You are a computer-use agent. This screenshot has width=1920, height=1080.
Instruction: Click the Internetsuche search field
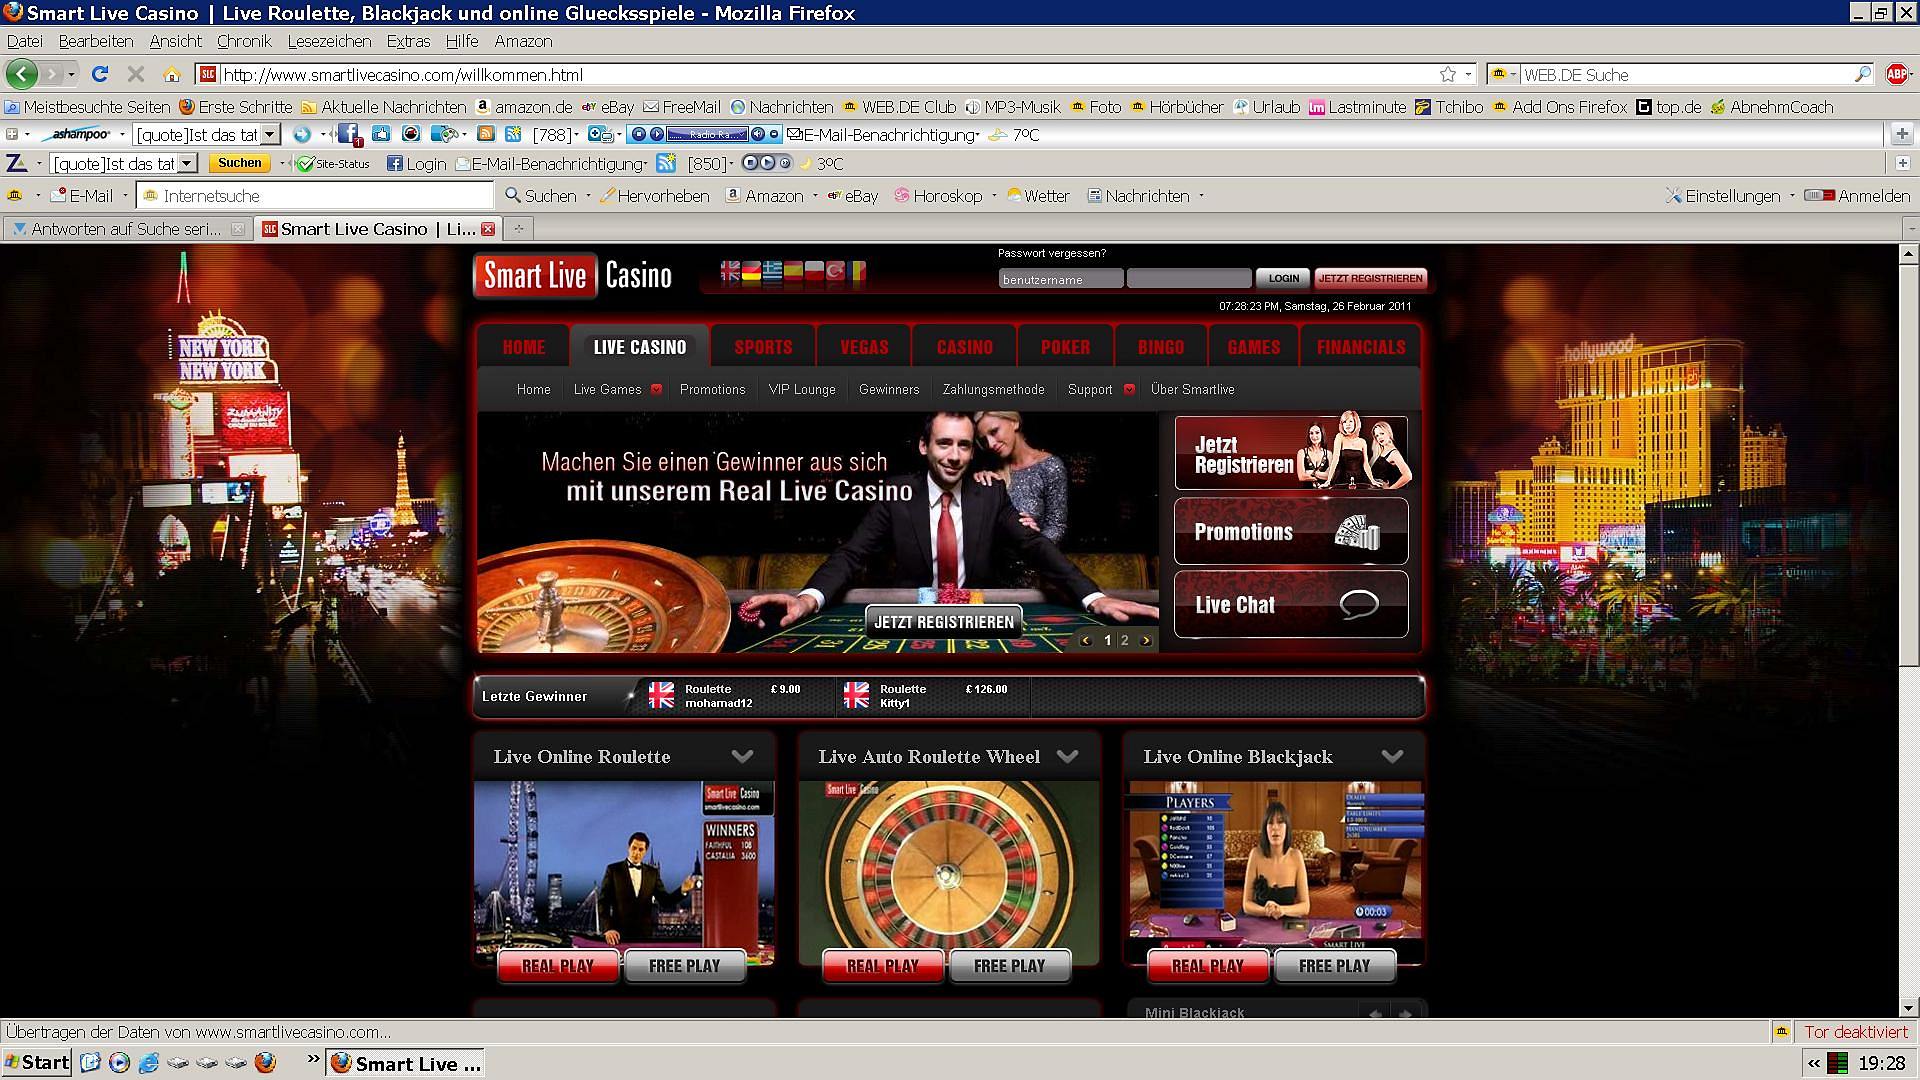coord(317,195)
